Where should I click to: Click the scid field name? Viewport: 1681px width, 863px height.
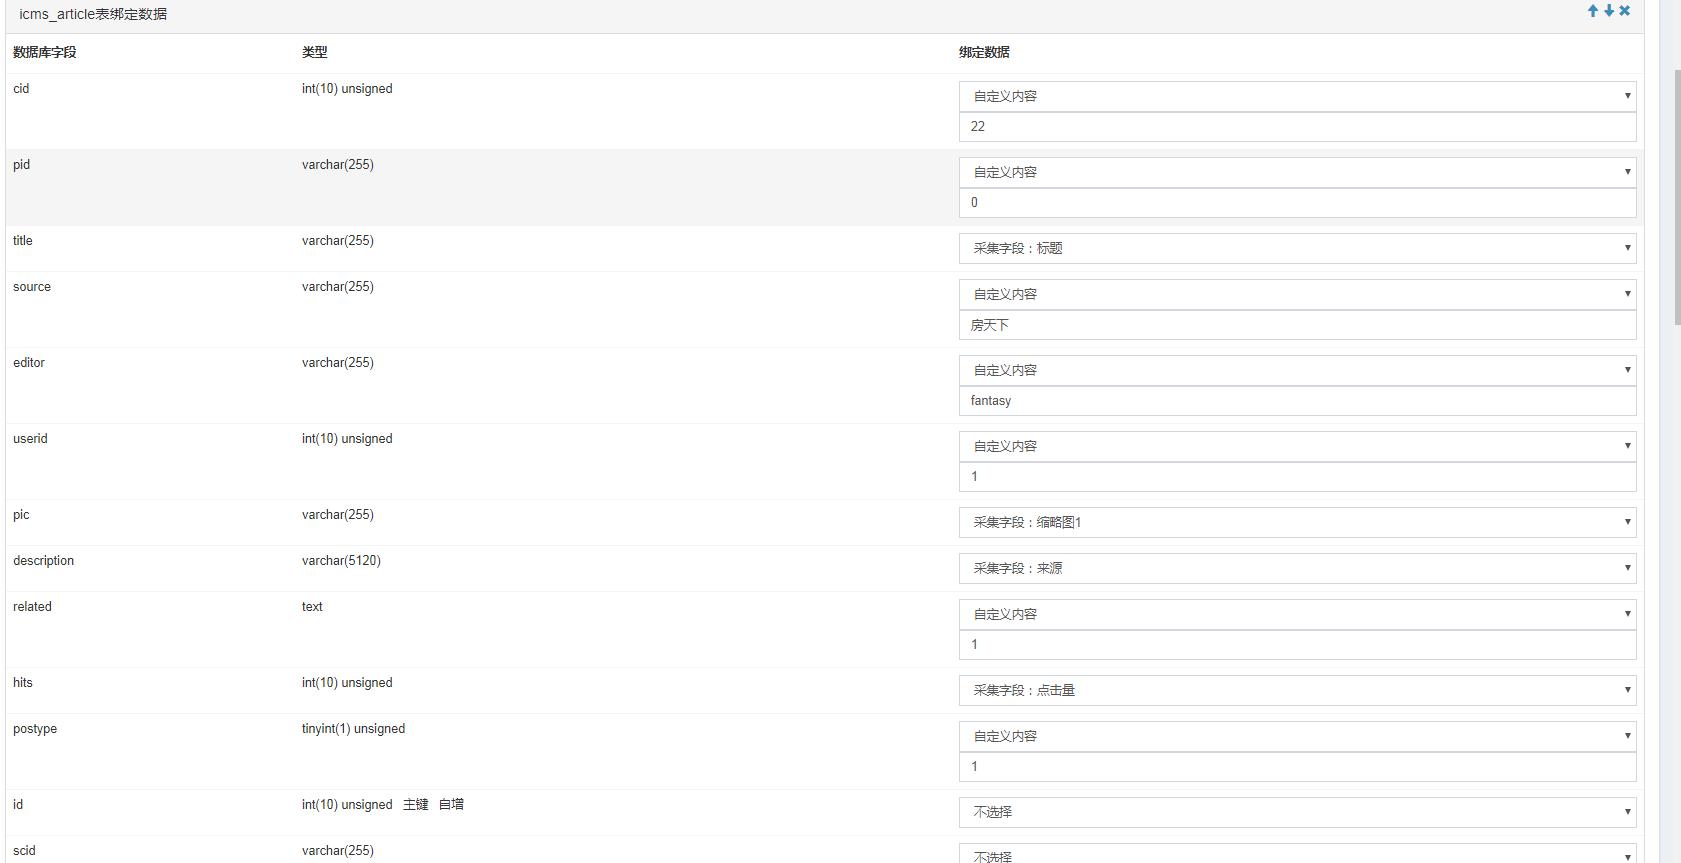(x=24, y=851)
